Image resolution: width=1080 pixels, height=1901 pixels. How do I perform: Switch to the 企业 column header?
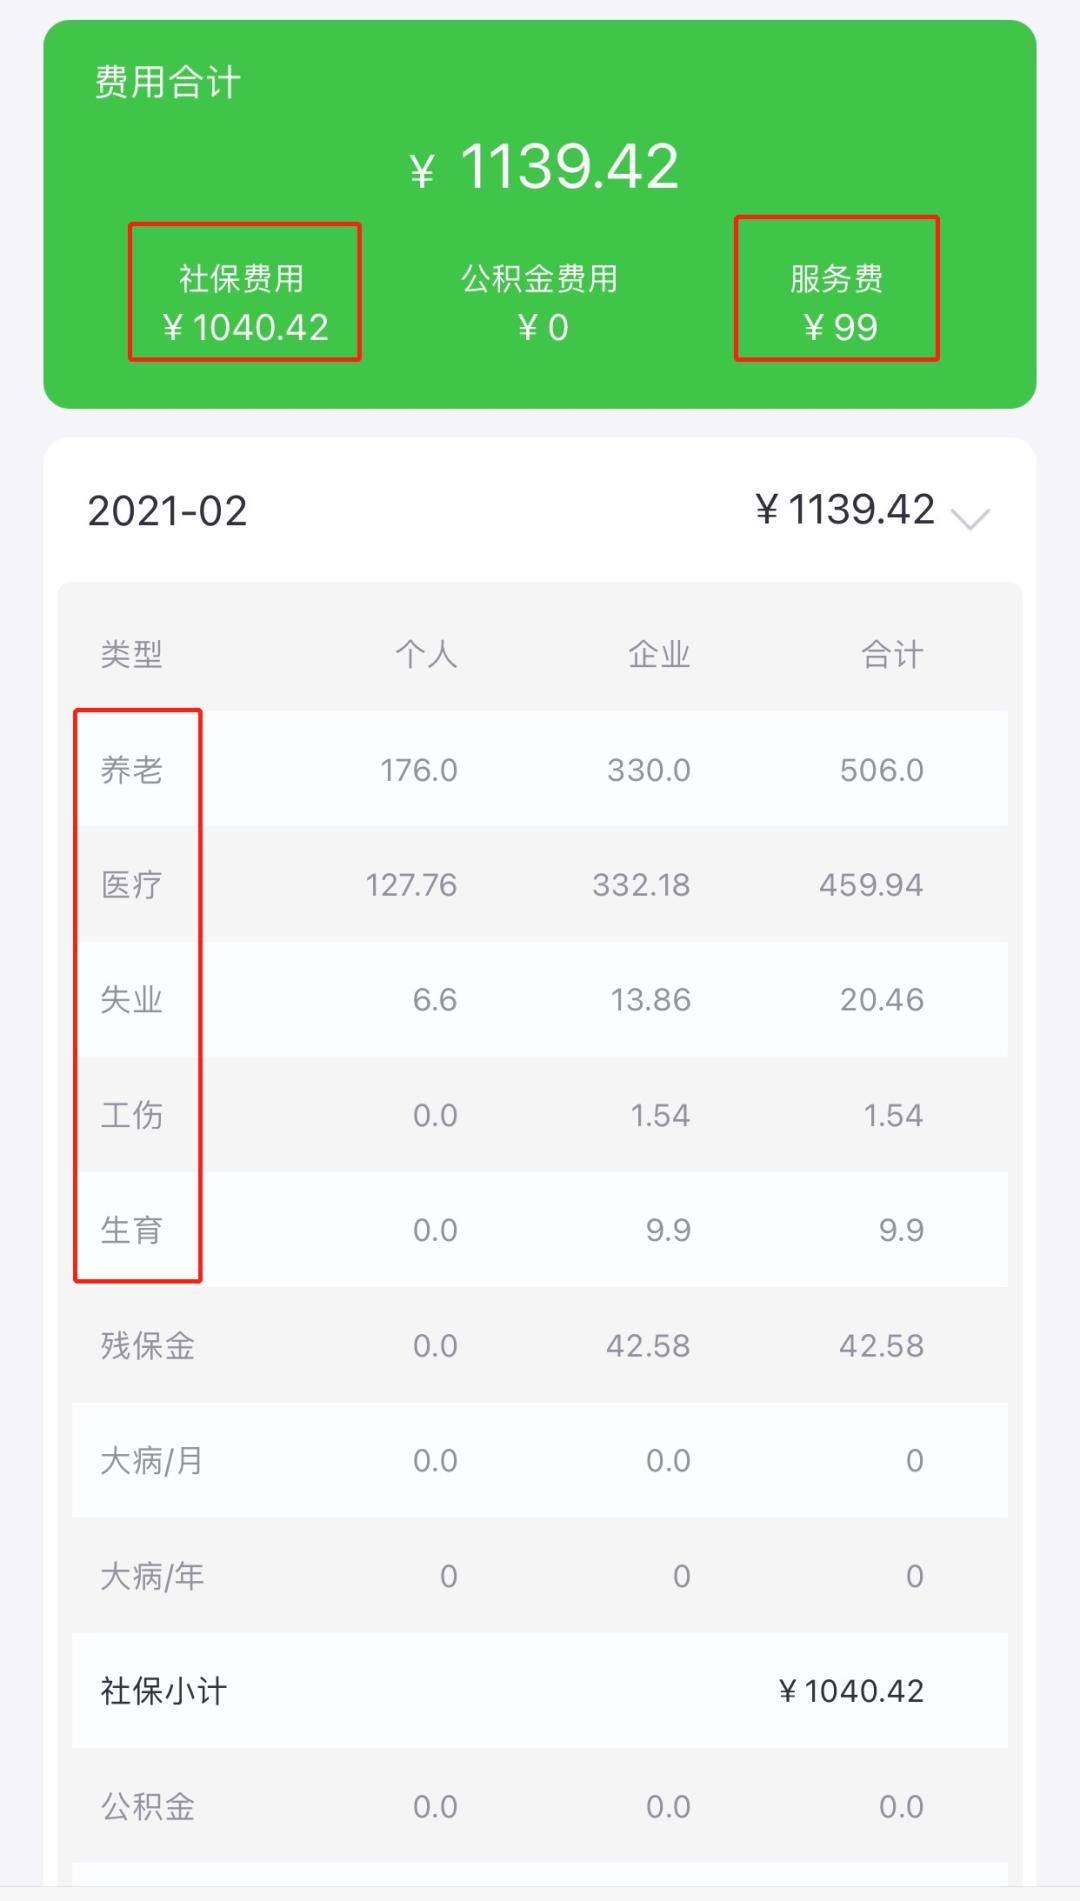pos(660,654)
